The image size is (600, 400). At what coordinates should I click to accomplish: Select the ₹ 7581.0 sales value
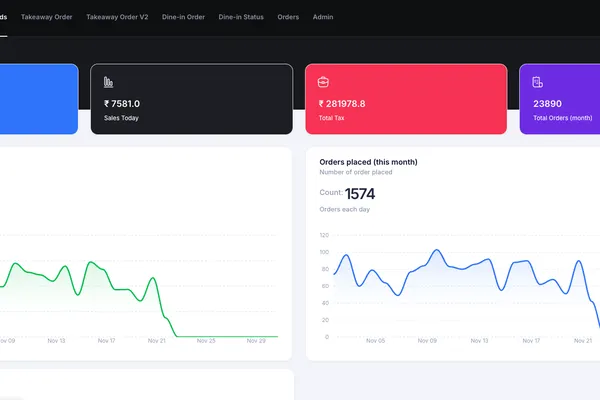pyautogui.click(x=122, y=104)
